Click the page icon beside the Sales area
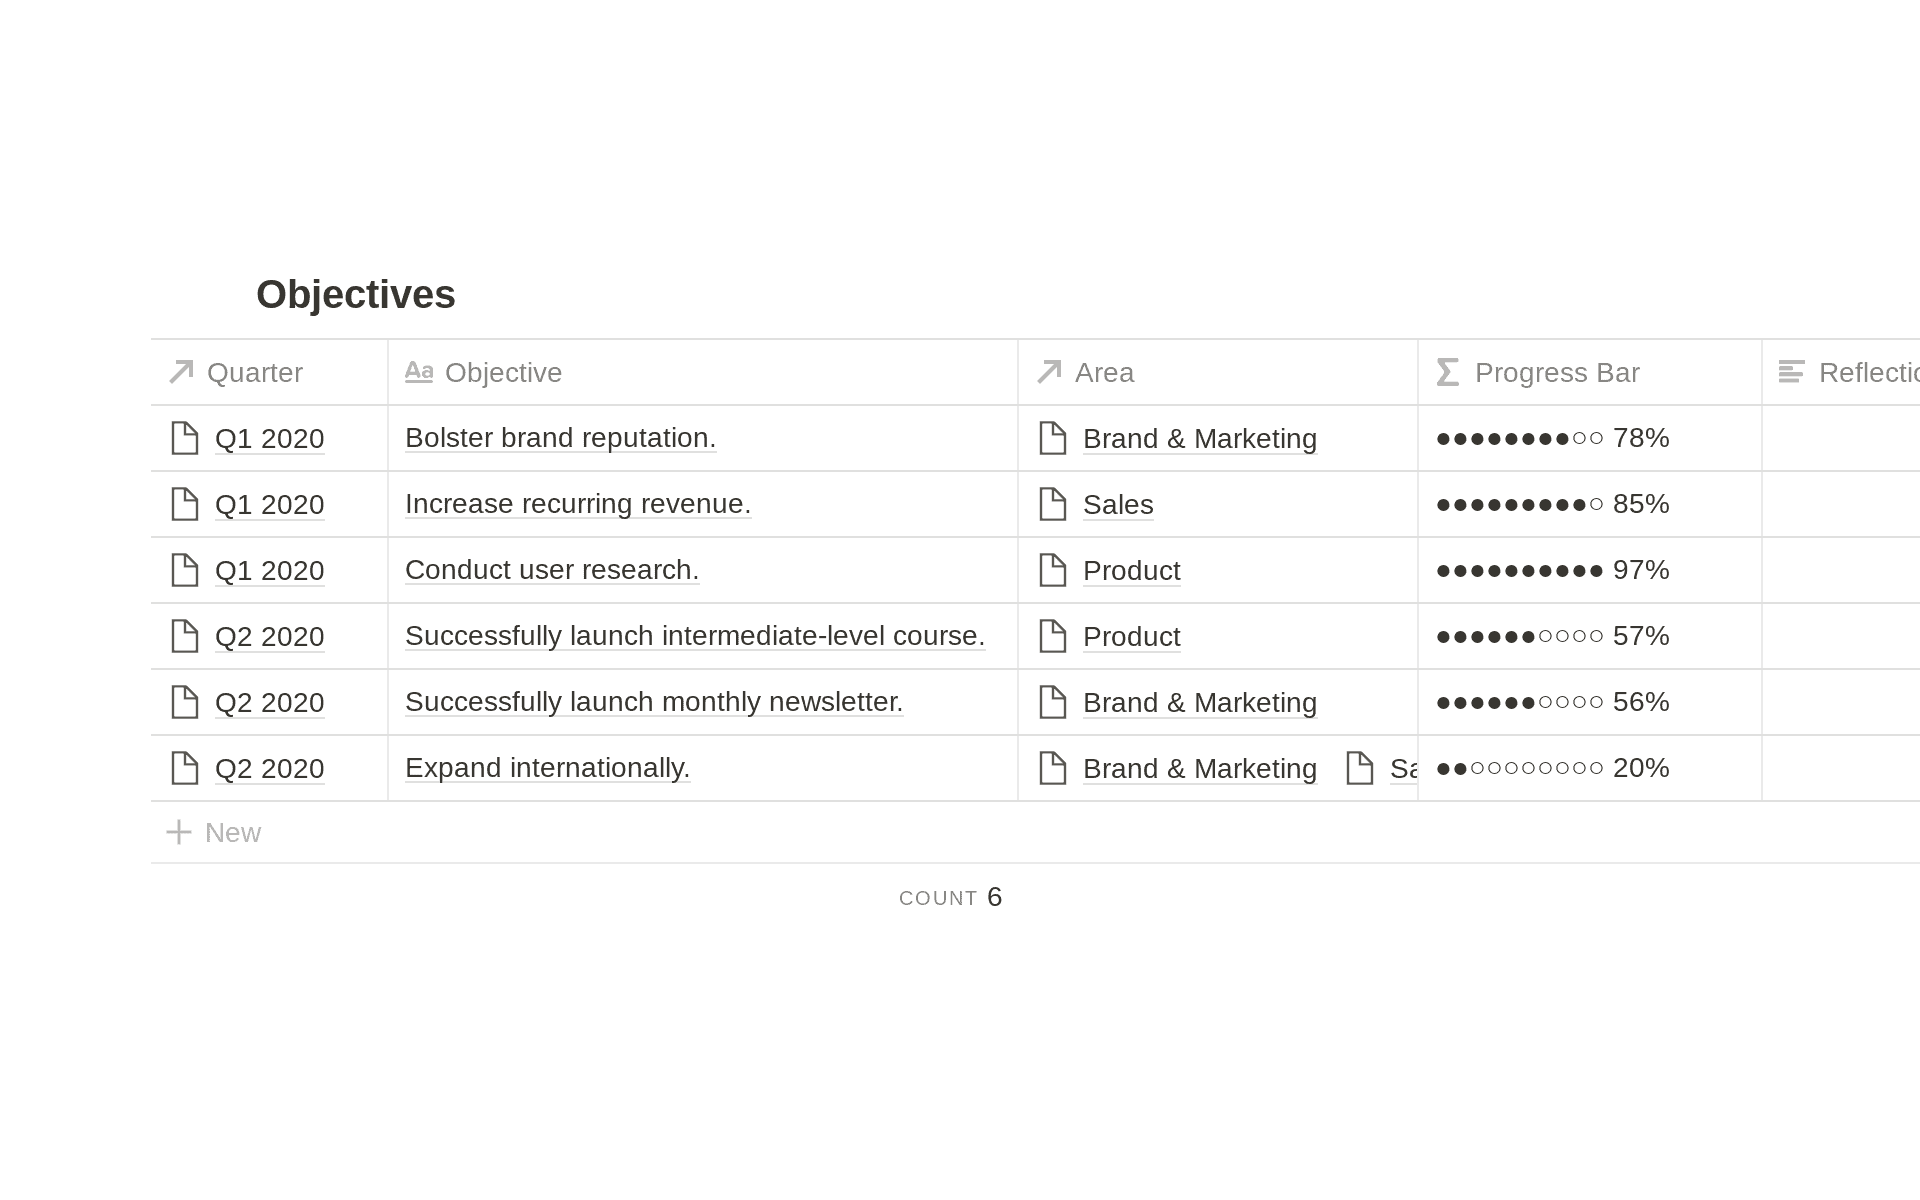Viewport: 1920px width, 1200px height. click(1053, 504)
